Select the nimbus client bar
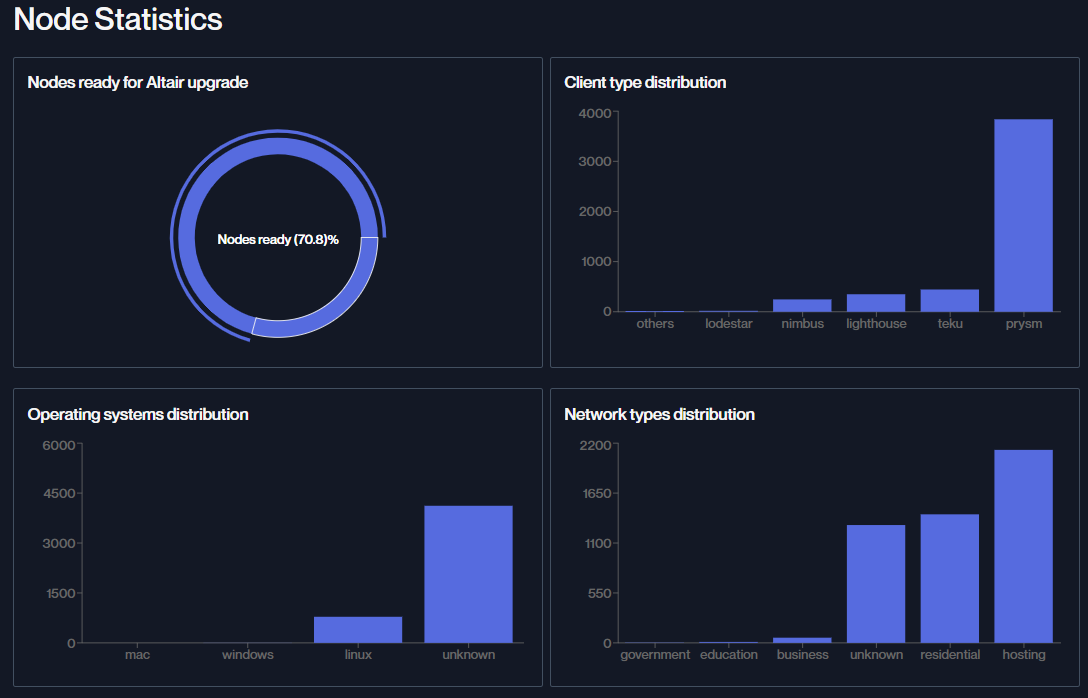This screenshot has height=698, width=1088. 802,305
